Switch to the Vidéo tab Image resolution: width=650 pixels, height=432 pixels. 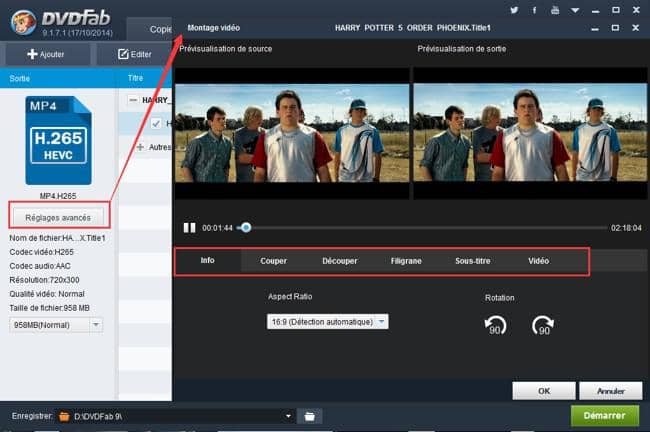tap(538, 261)
